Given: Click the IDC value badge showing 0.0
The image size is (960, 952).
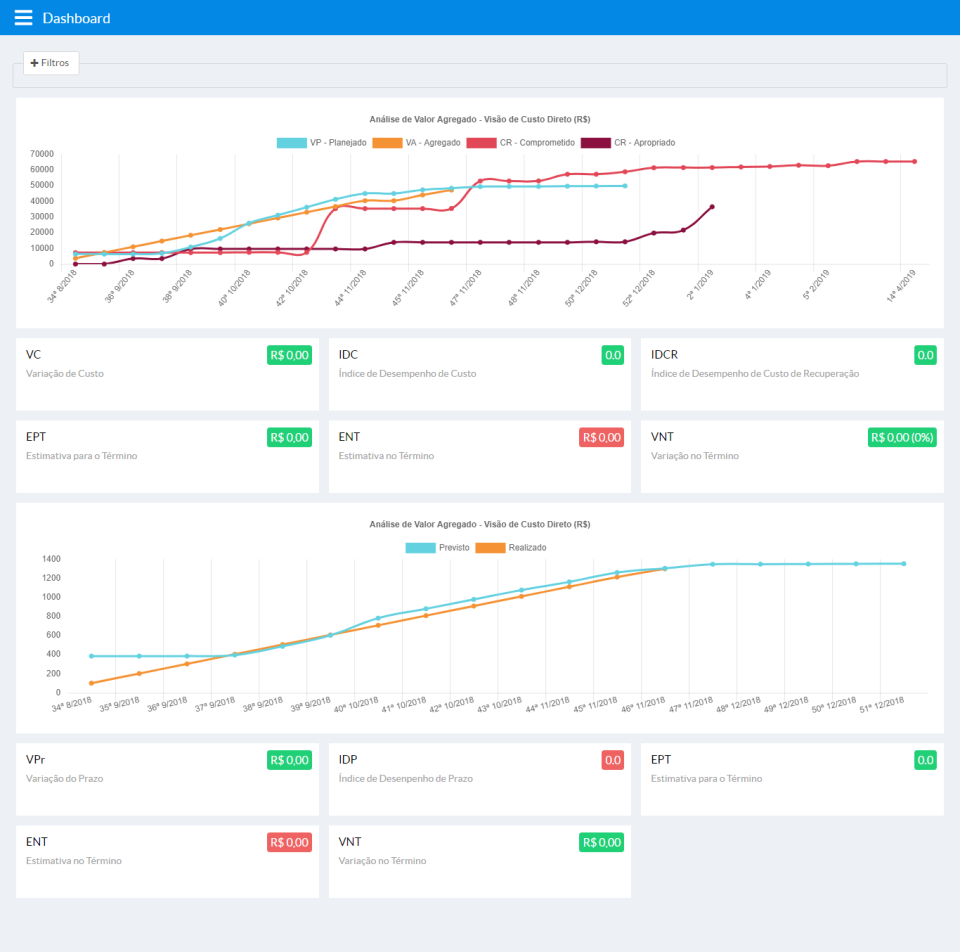Looking at the screenshot, I should click(615, 354).
